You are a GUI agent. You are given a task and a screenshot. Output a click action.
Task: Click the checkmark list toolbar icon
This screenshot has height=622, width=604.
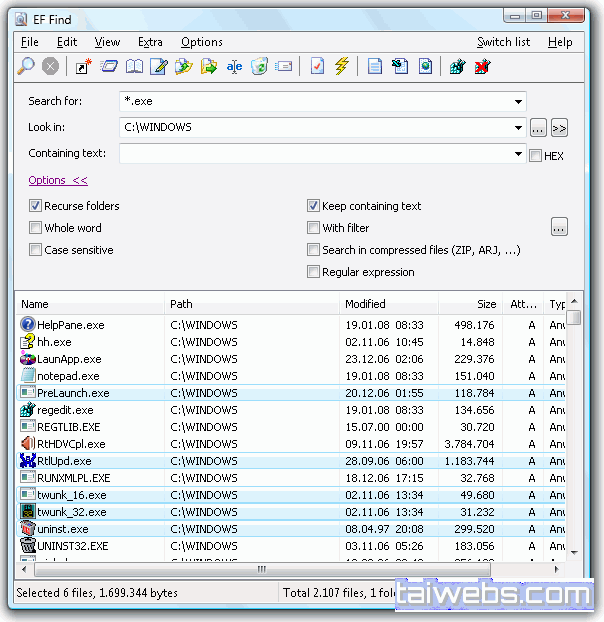click(317, 67)
